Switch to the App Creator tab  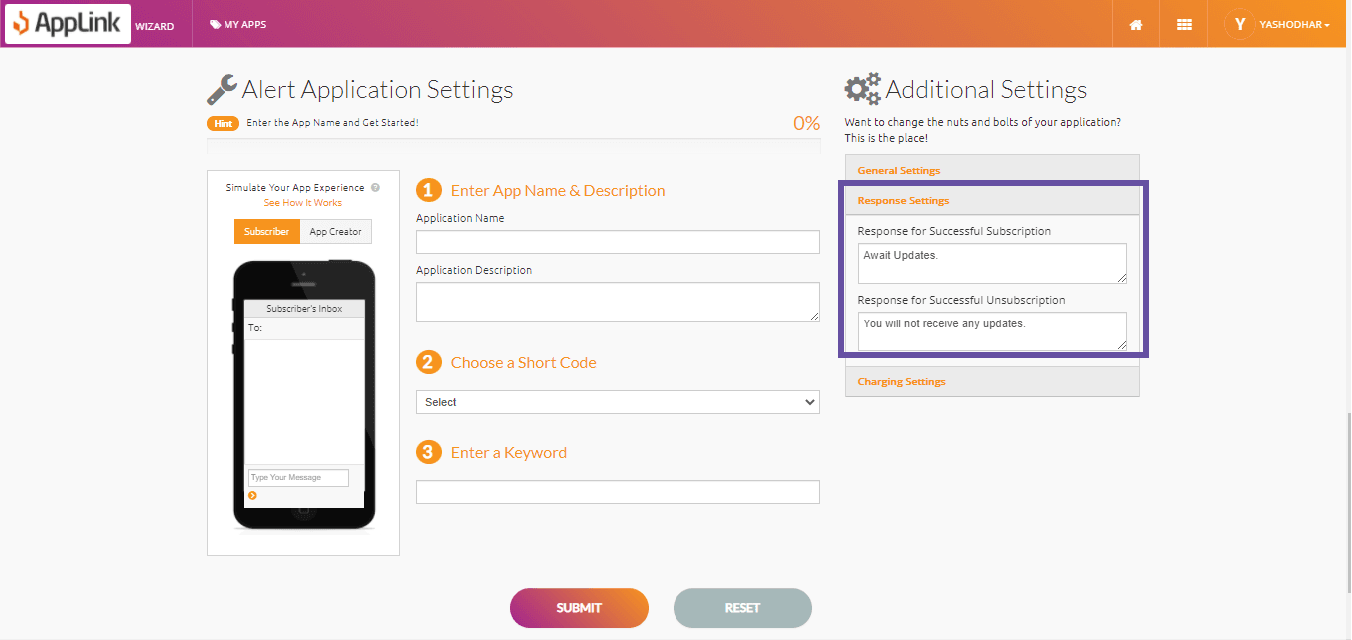tap(335, 231)
